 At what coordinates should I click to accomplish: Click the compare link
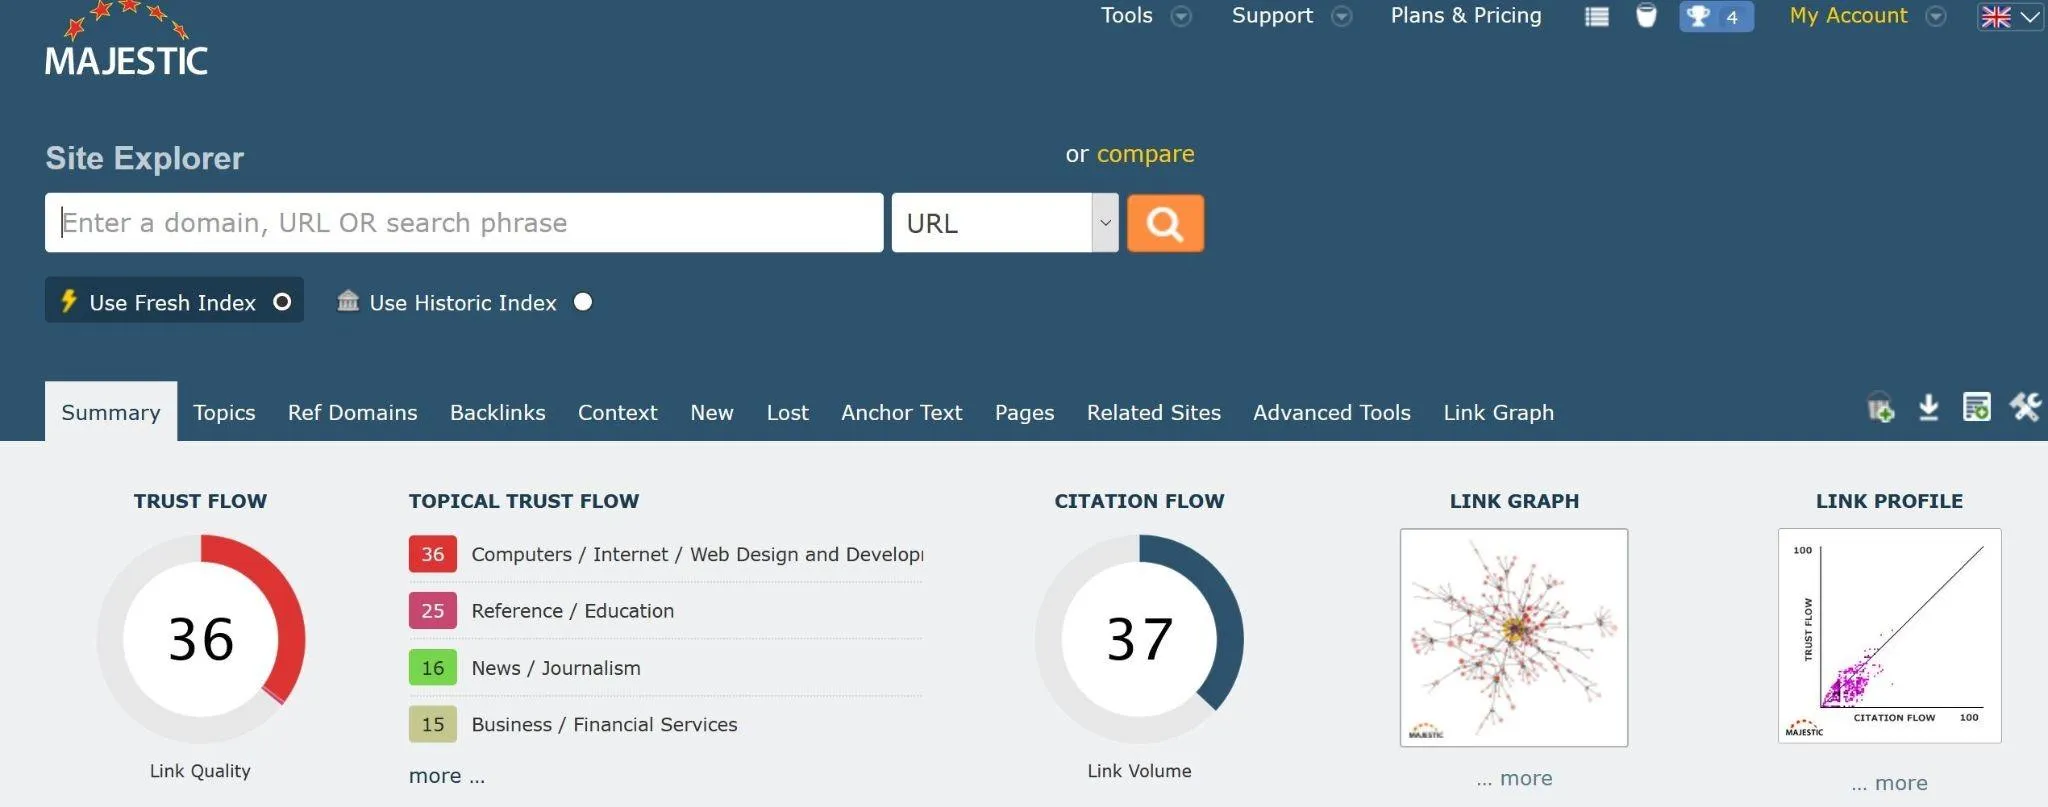[x=1145, y=154]
